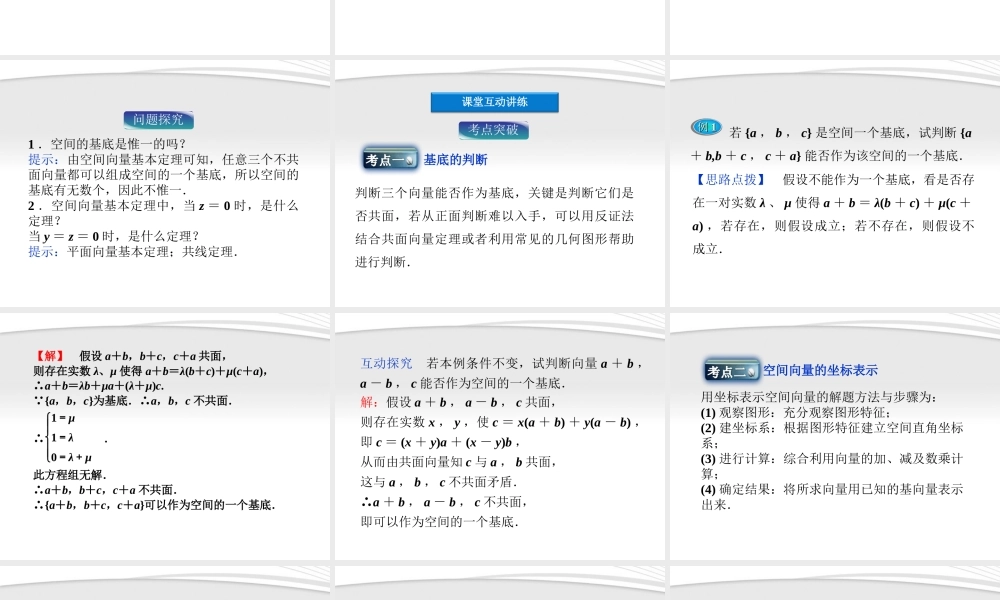The width and height of the screenshot is (1000, 600).
Task: Open the 考点二 空间向量的坐标表示 slide
Action: tap(835, 436)
